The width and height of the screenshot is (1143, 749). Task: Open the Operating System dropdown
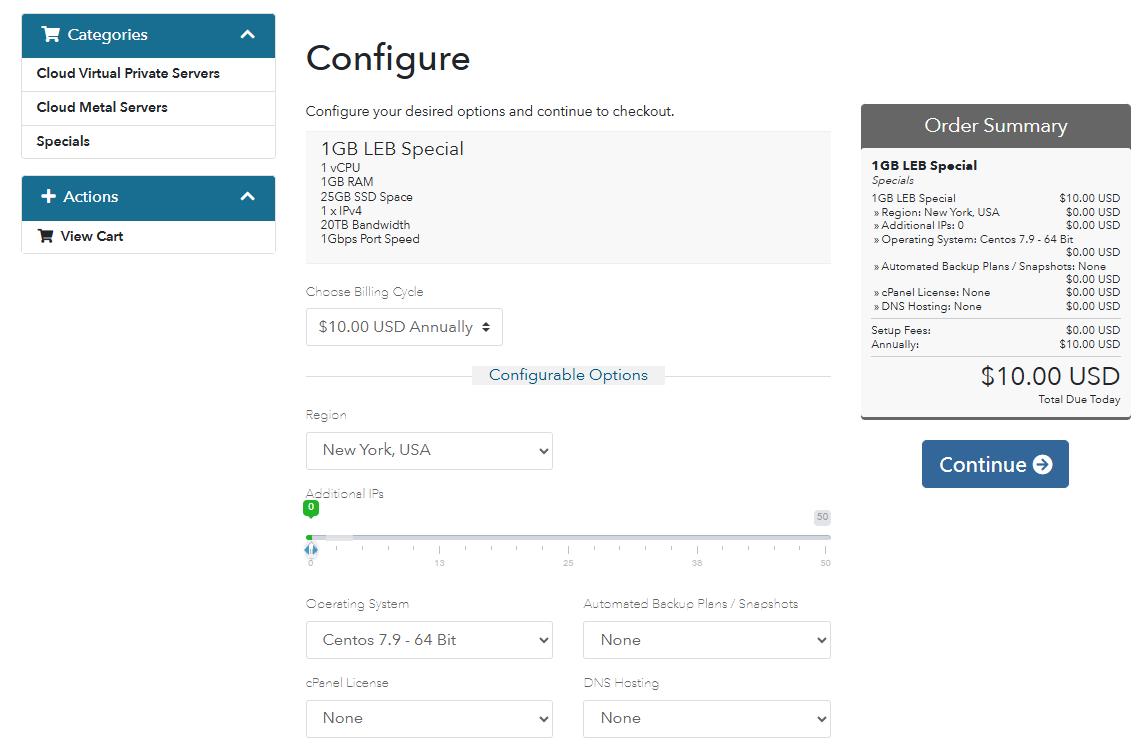click(429, 641)
